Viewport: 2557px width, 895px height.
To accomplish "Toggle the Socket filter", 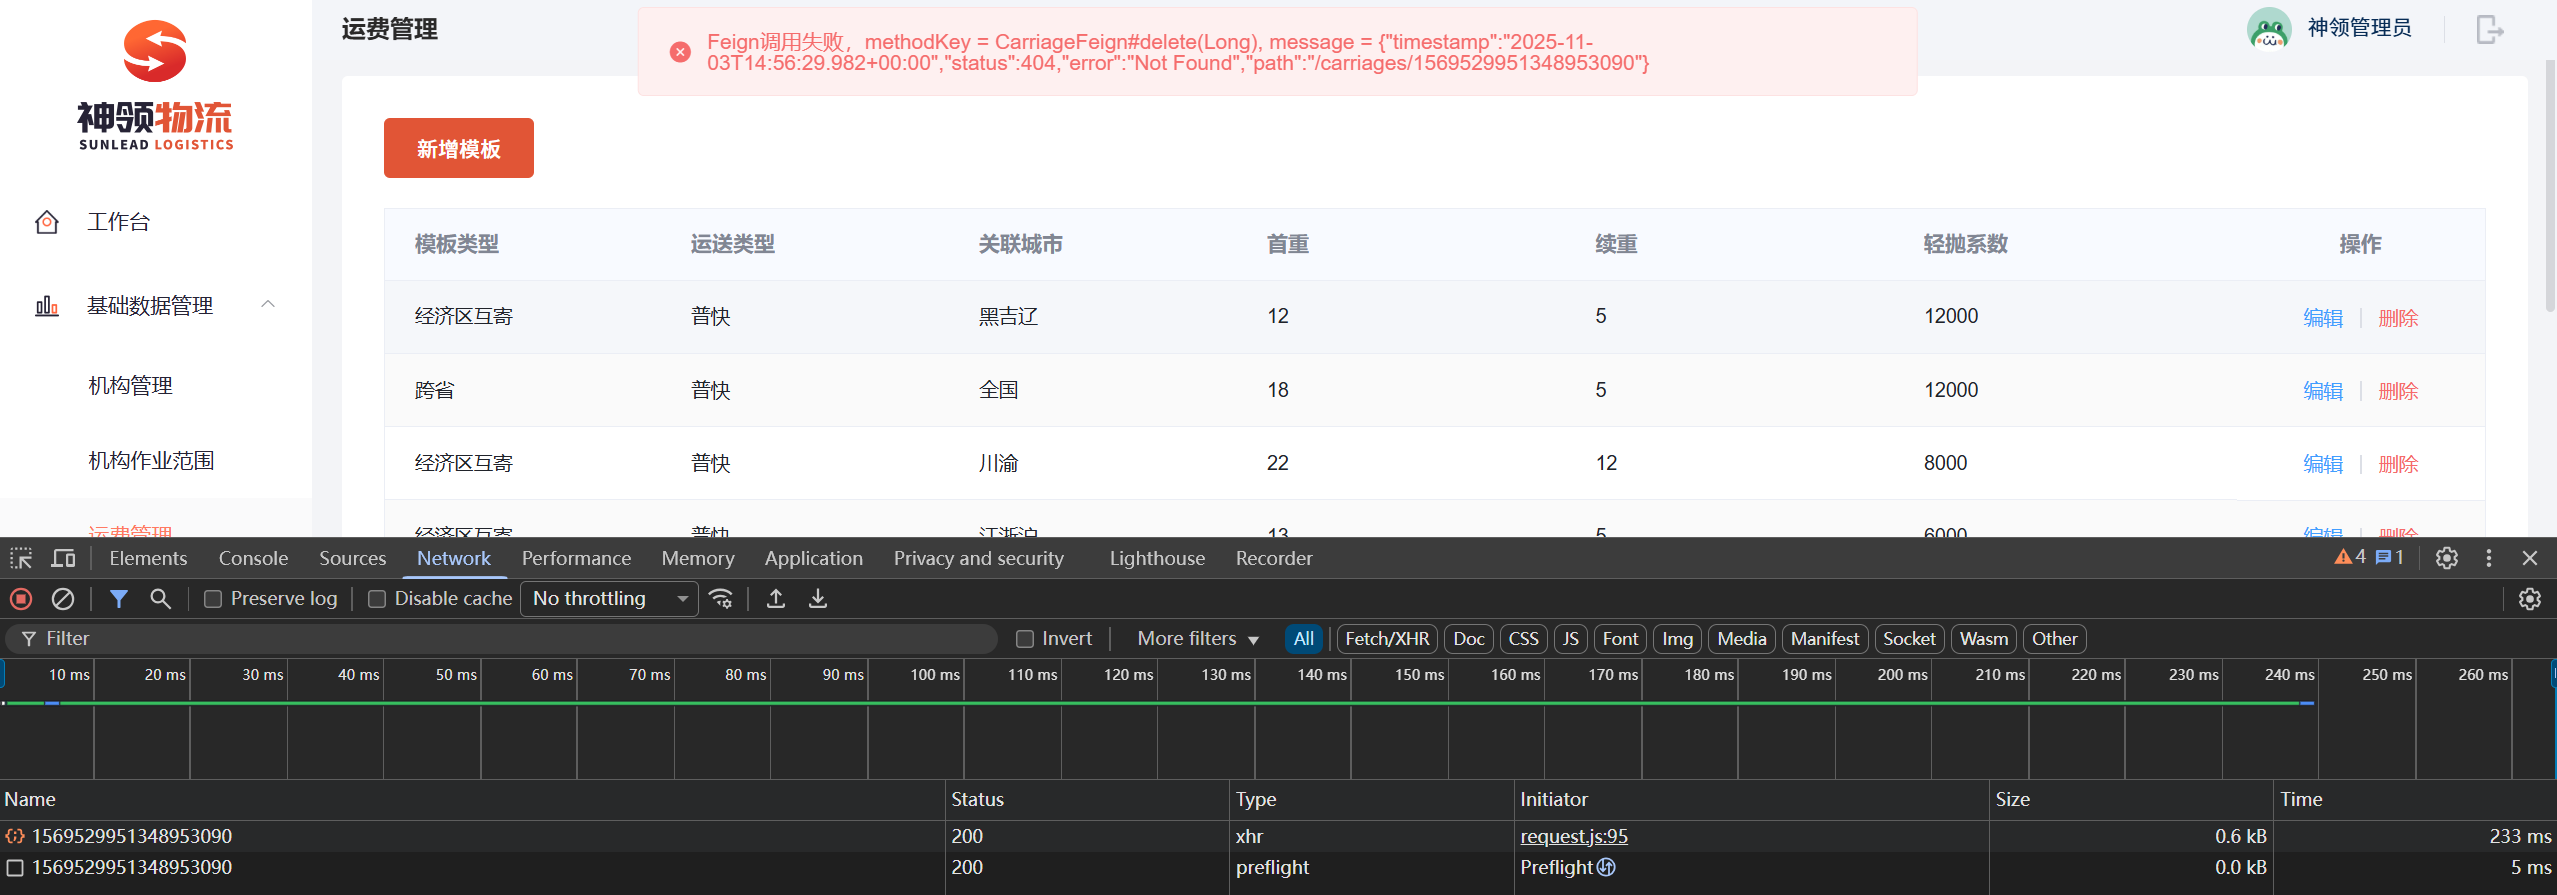I will (x=1909, y=639).
